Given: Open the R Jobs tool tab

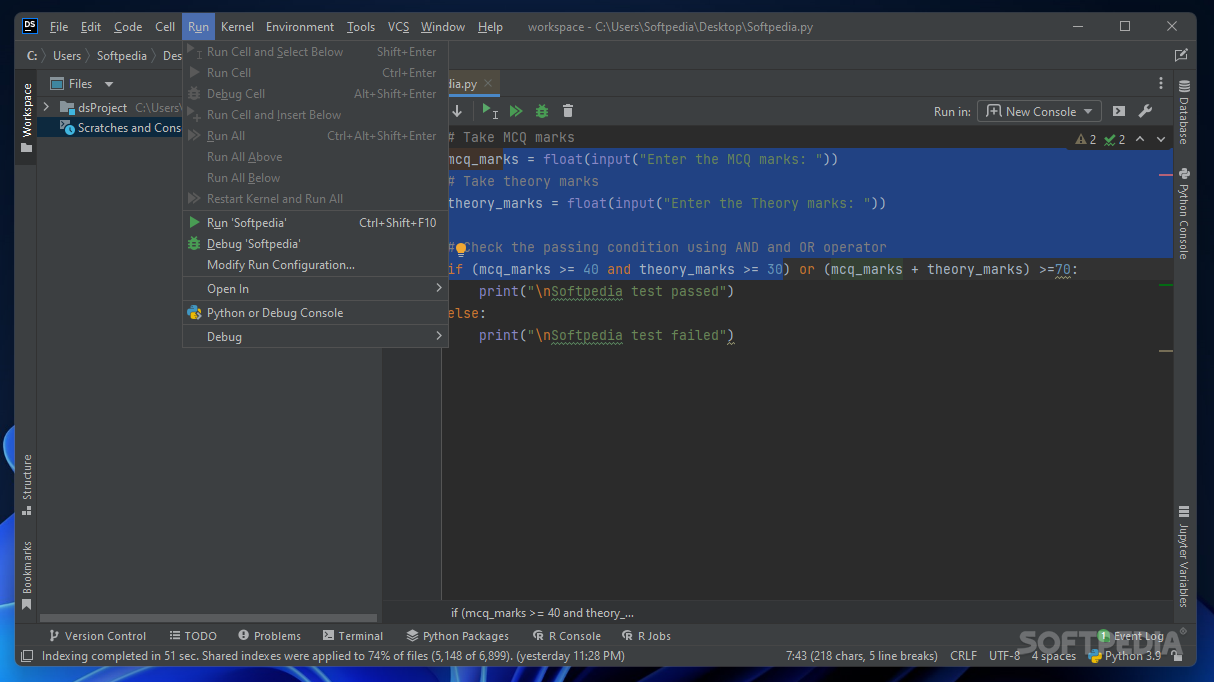Looking at the screenshot, I should coord(646,636).
